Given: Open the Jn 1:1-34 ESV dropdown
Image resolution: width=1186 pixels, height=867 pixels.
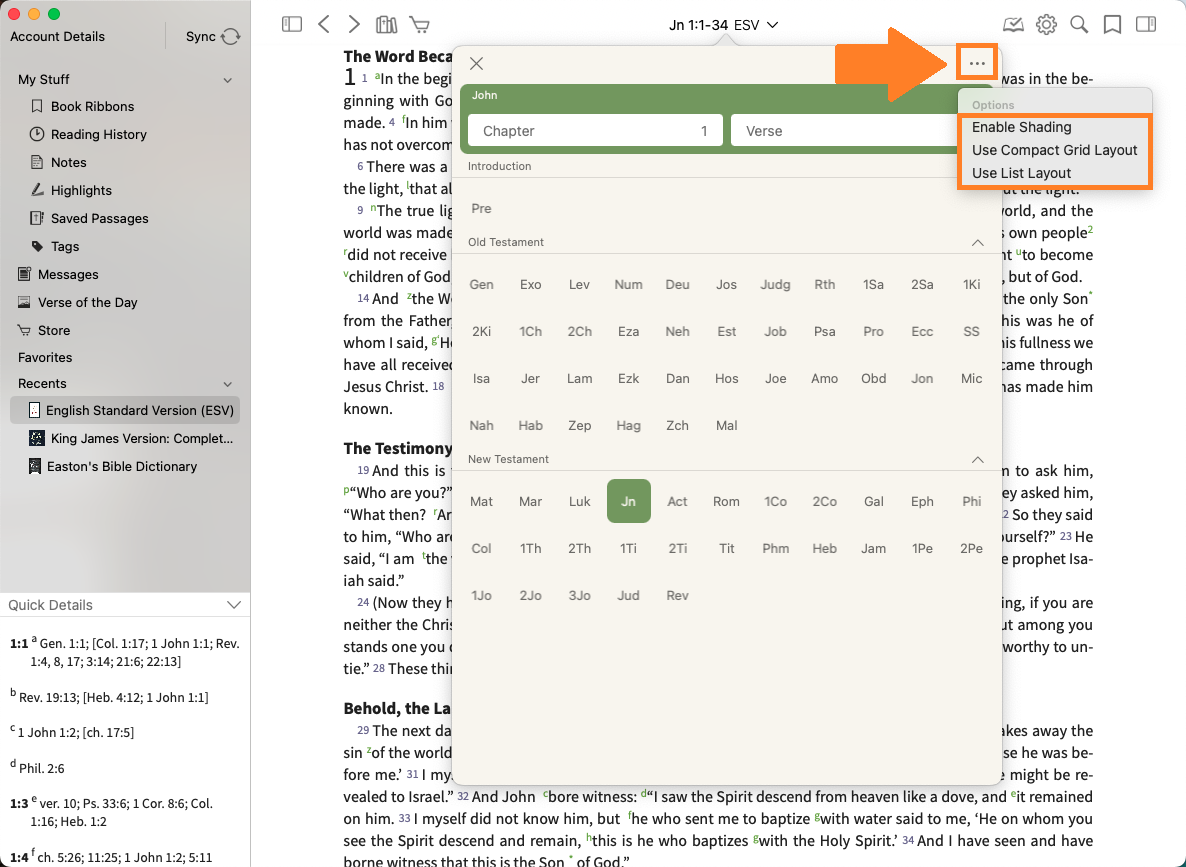Looking at the screenshot, I should pos(723,25).
